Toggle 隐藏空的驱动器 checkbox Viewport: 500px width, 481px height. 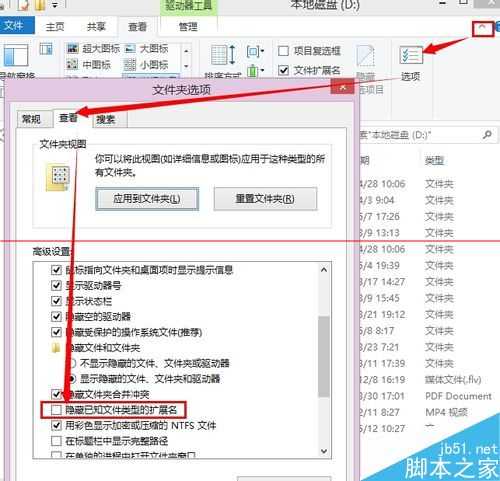click(x=56, y=316)
